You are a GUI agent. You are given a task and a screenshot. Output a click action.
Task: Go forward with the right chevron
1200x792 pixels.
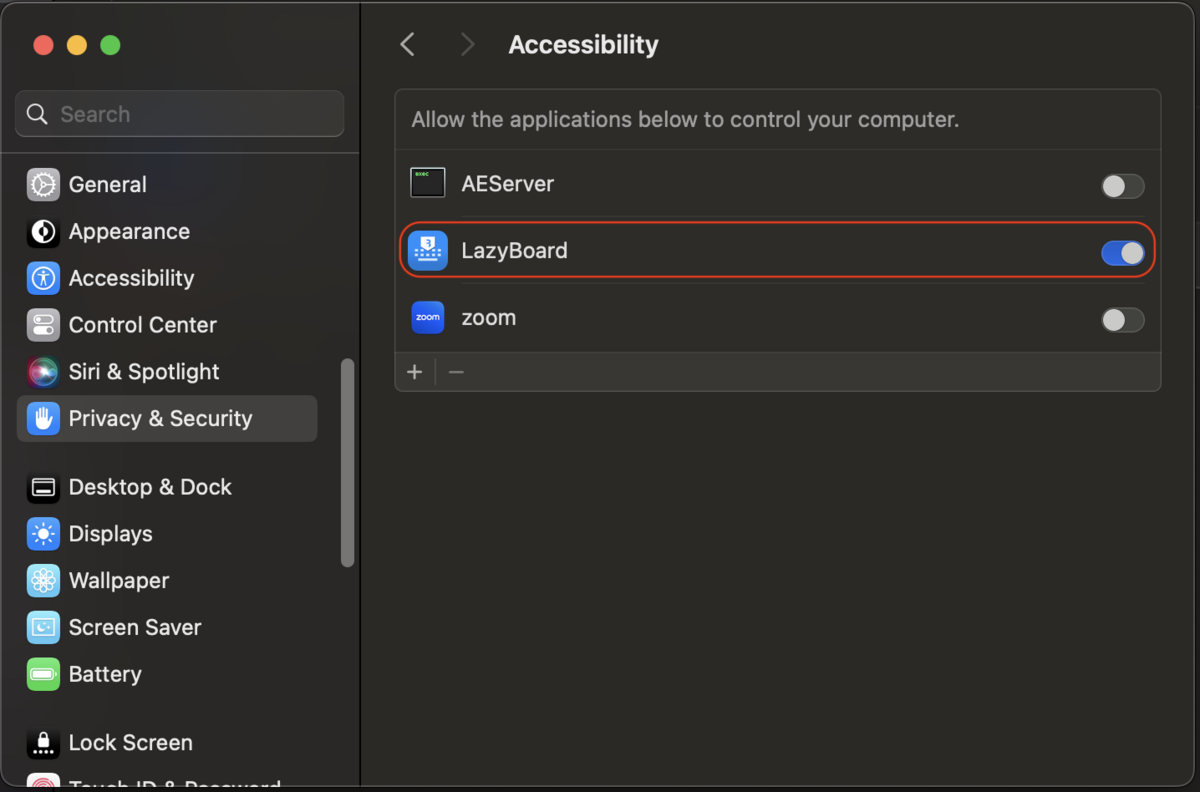tap(467, 44)
